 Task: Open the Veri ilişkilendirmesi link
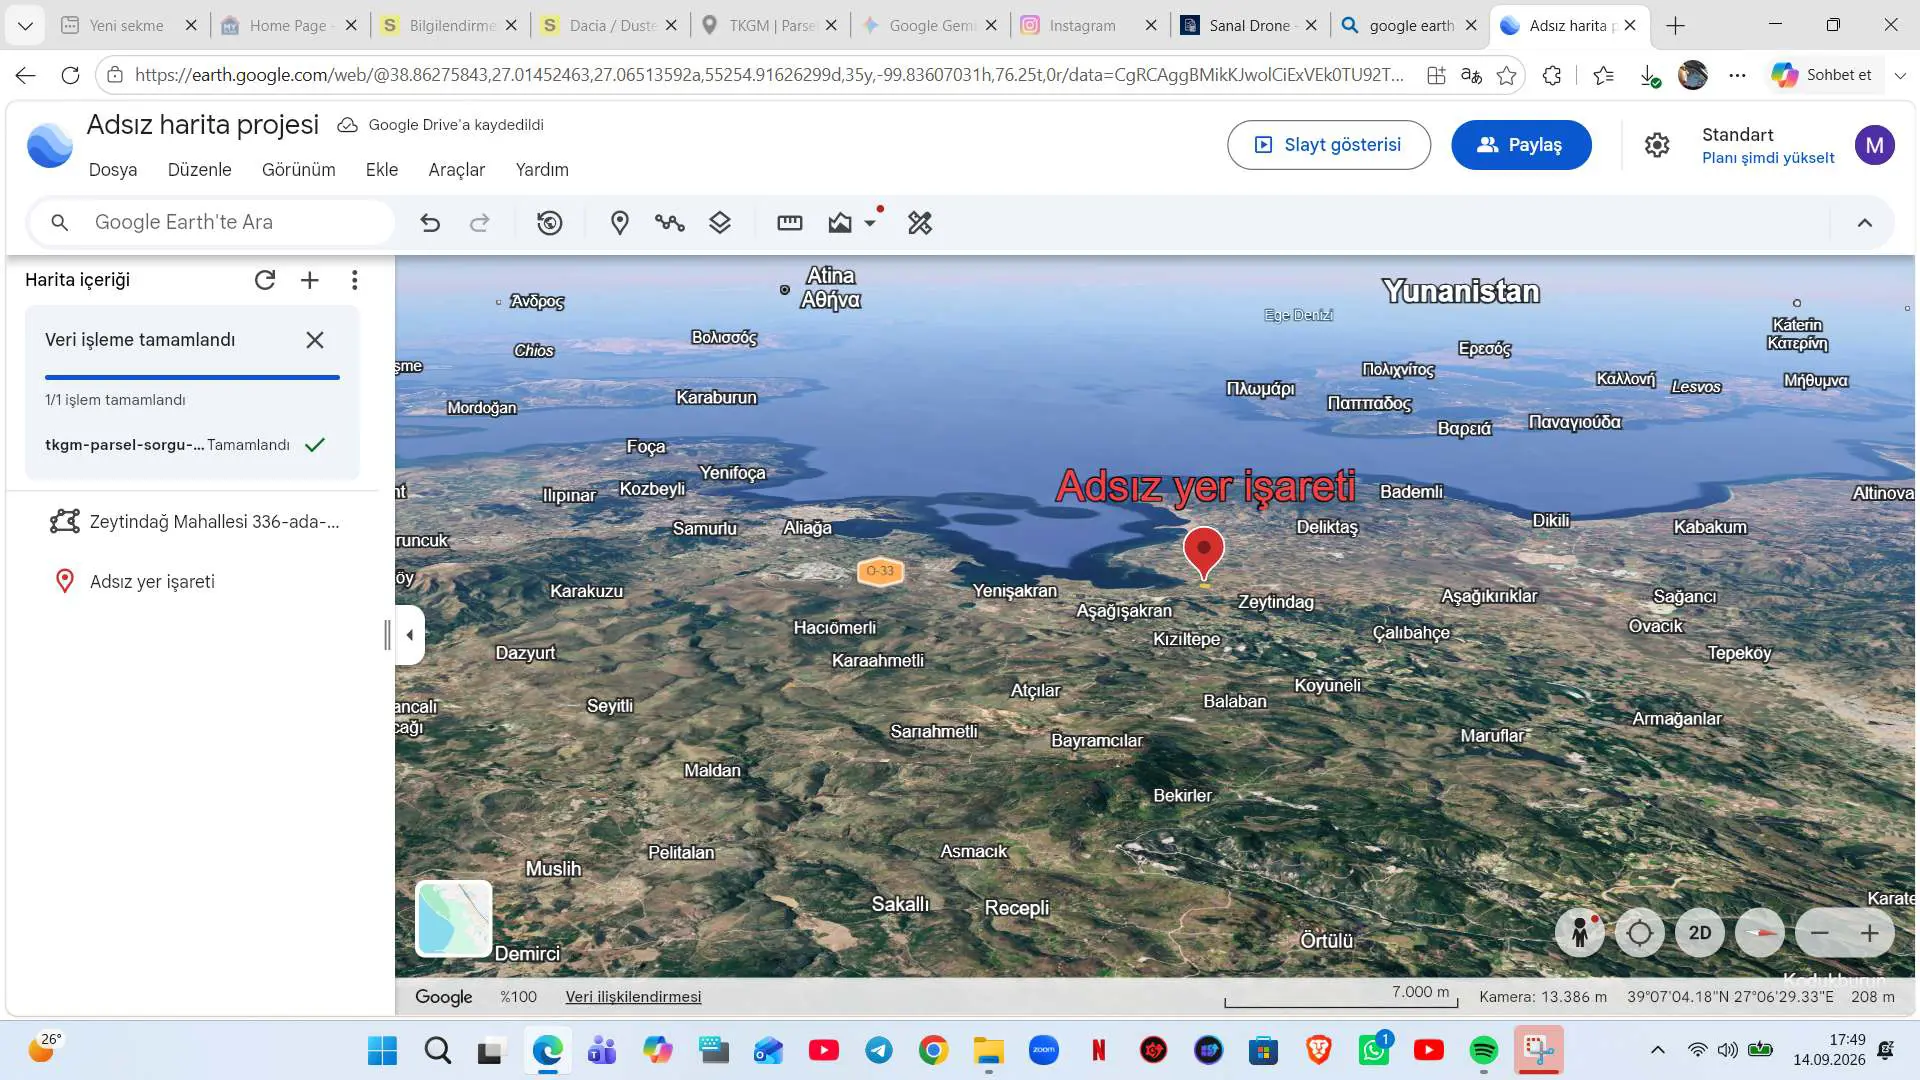pos(633,997)
